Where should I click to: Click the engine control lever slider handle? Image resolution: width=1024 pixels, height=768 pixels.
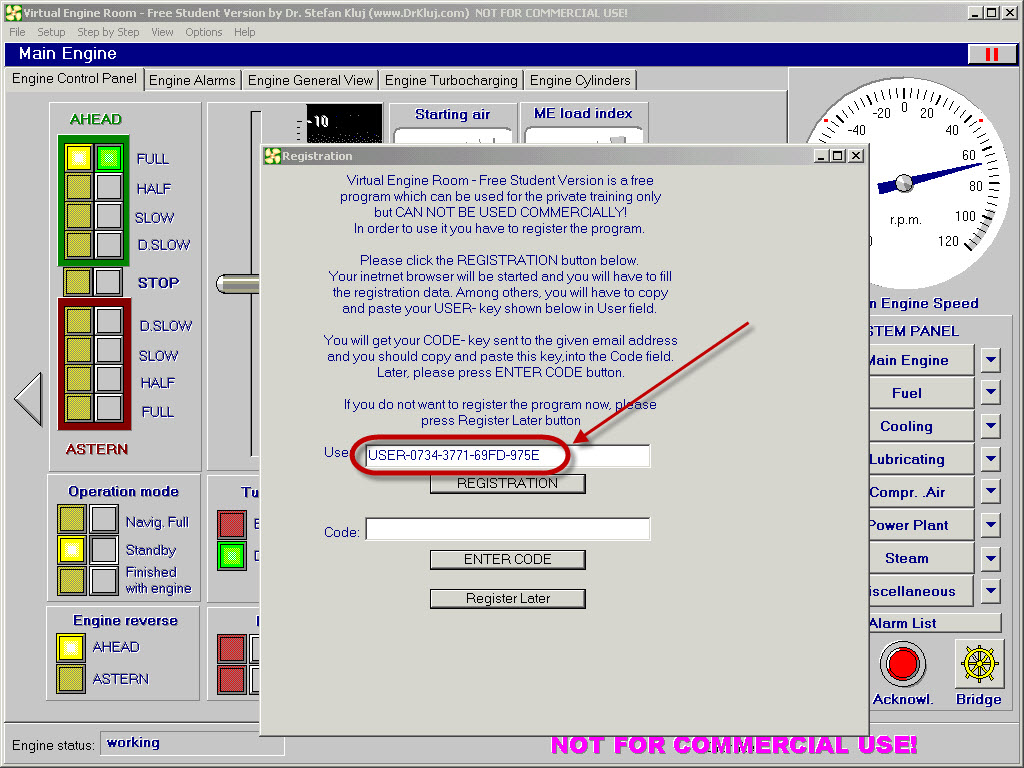point(238,284)
